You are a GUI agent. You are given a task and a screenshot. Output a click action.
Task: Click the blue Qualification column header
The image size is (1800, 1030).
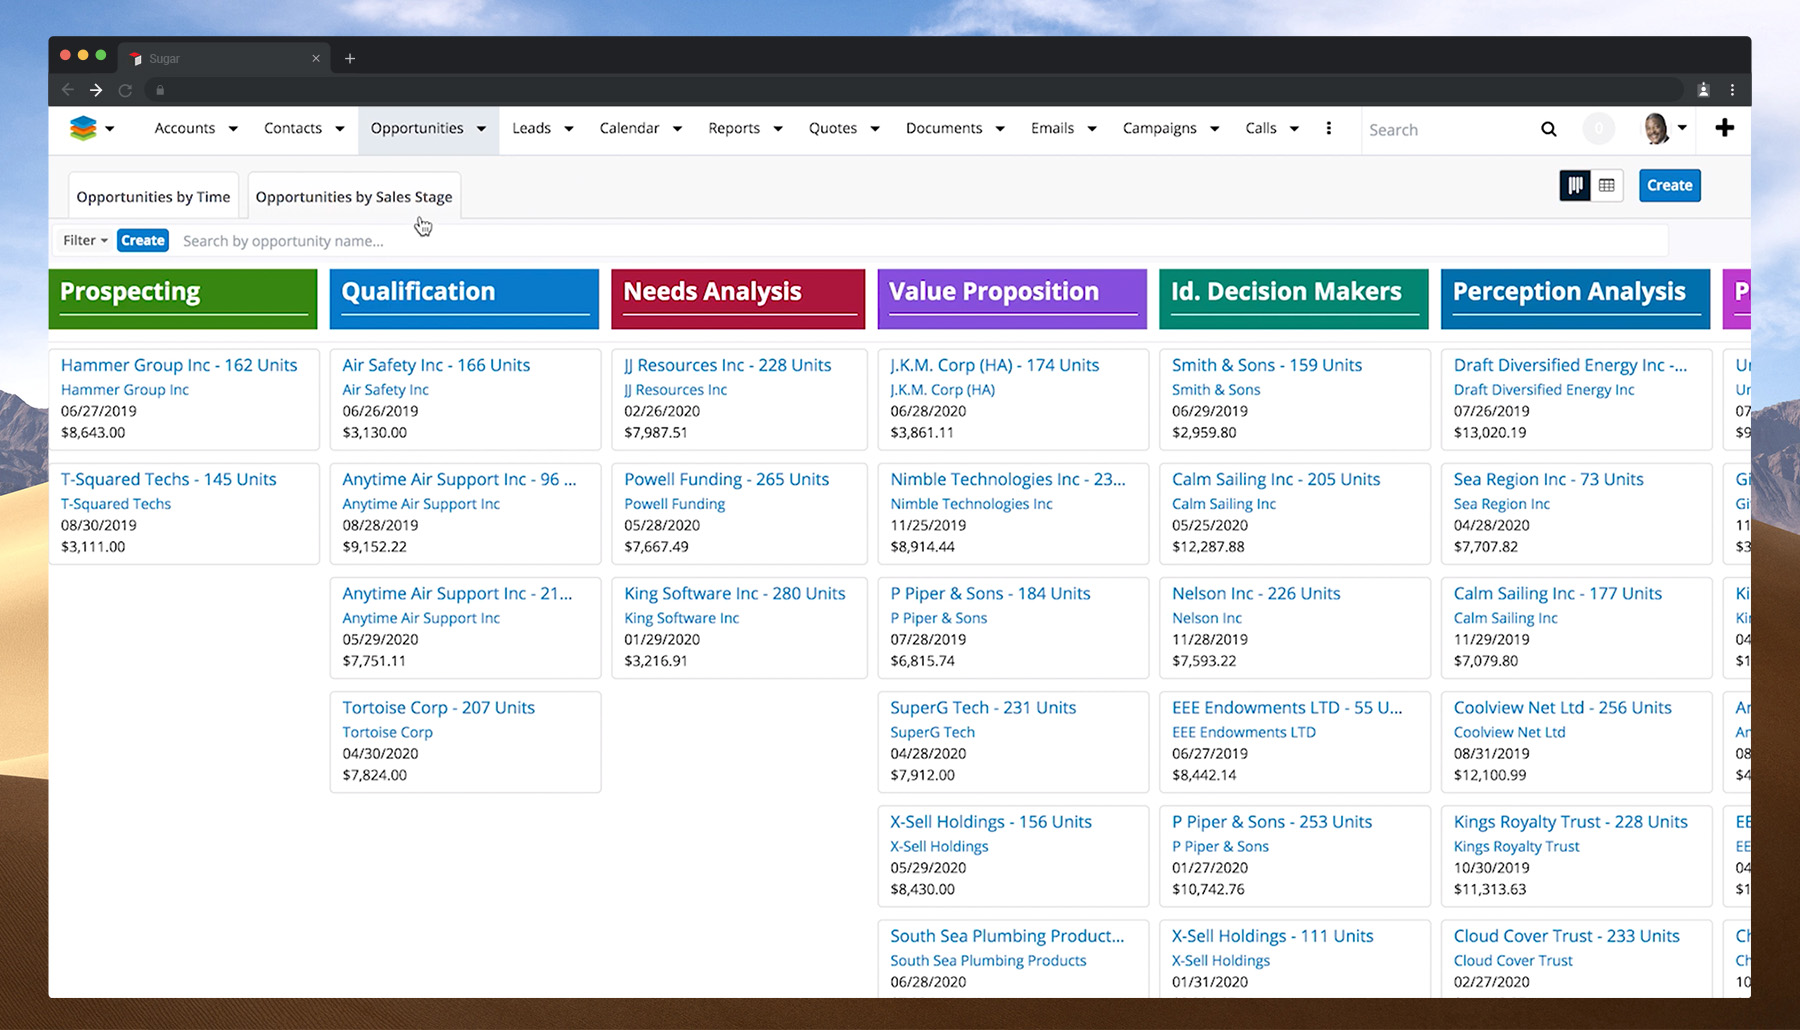(464, 298)
